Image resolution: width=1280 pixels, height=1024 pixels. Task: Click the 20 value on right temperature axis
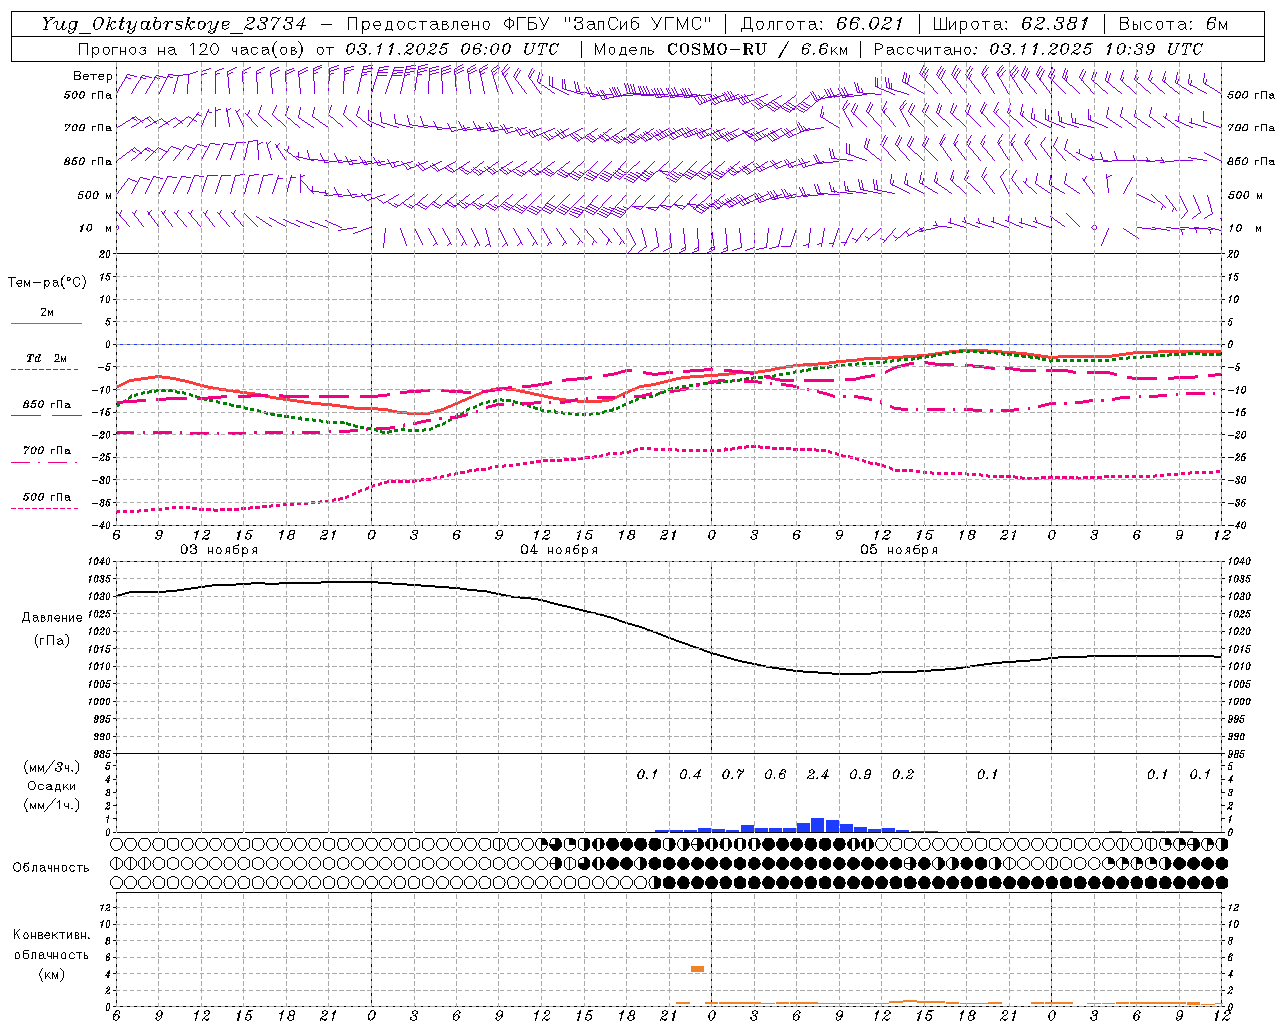point(1233,254)
